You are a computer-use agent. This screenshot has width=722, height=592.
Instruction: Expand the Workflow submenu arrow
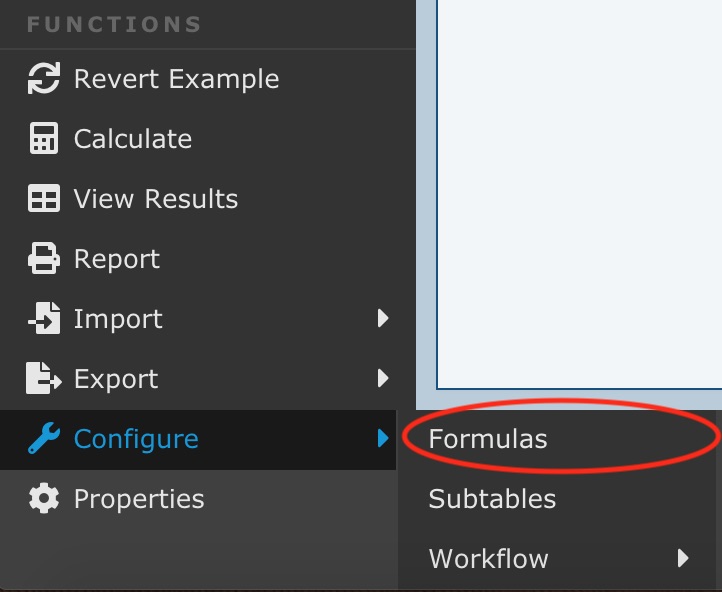click(x=683, y=558)
